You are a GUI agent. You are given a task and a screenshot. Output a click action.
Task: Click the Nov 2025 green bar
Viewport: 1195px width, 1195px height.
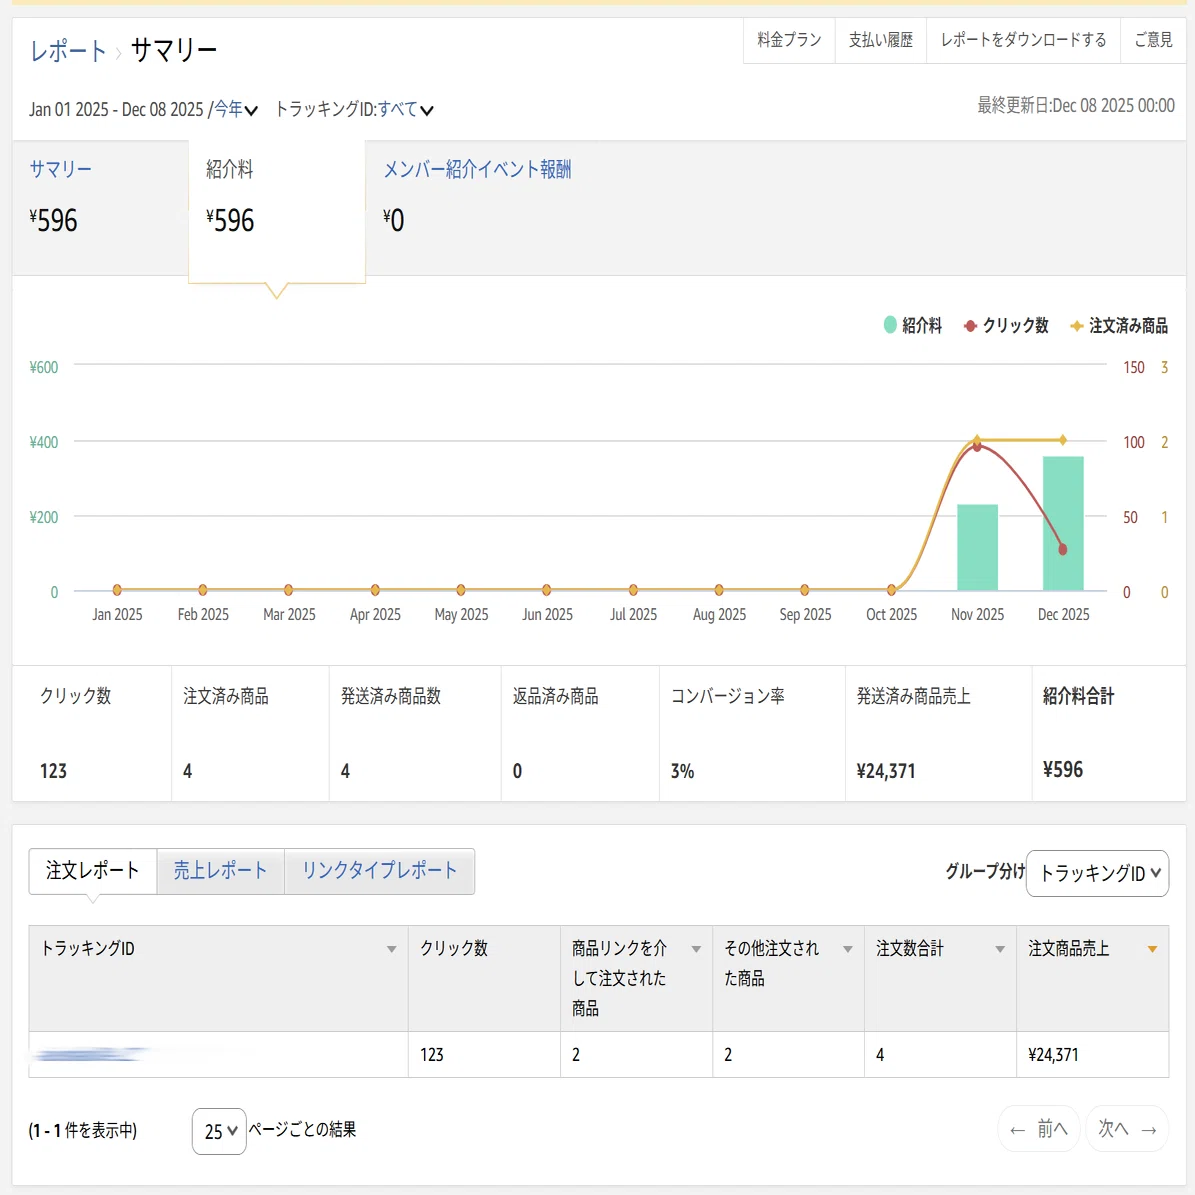coord(977,547)
